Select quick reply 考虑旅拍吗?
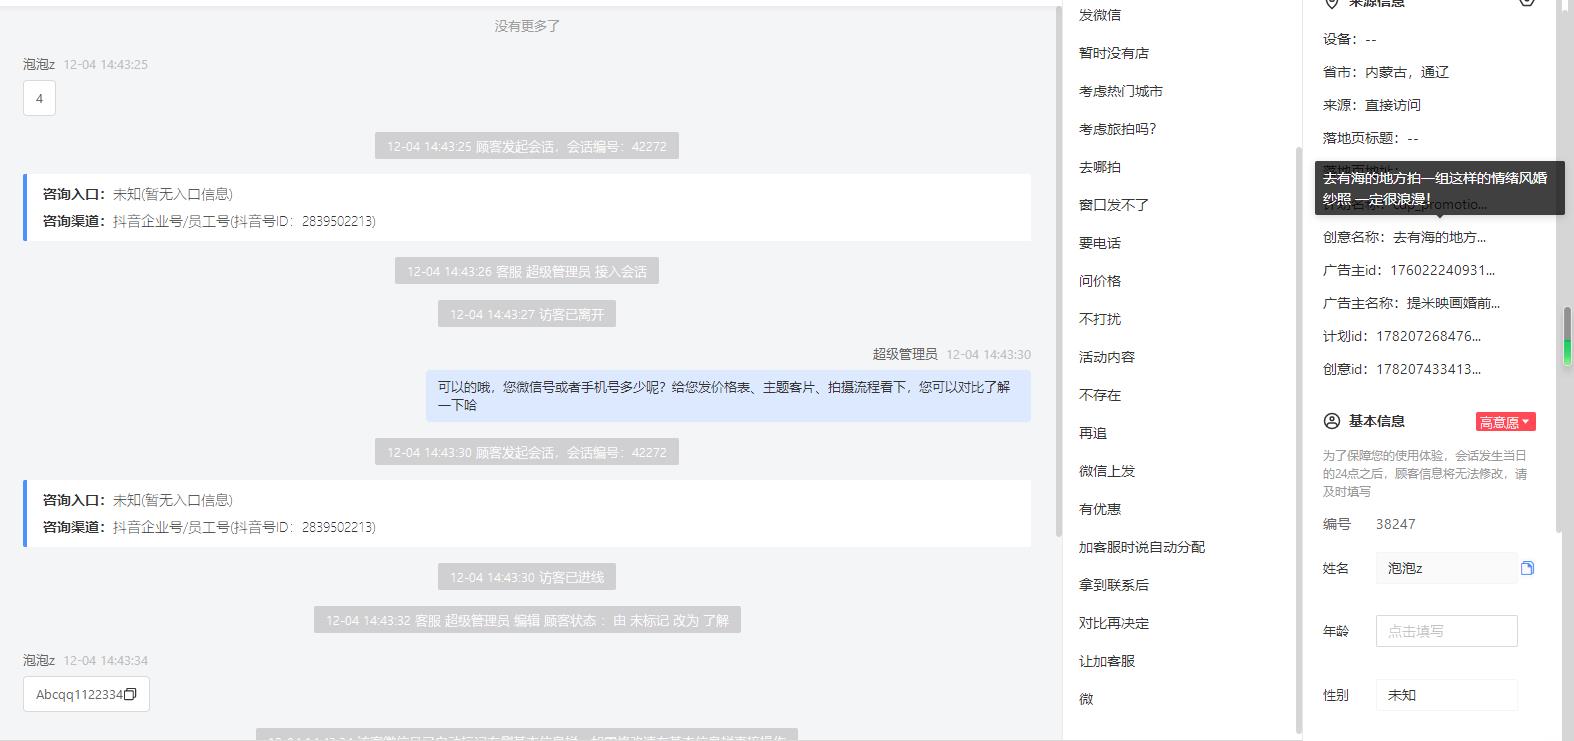1574x741 pixels. click(1118, 129)
